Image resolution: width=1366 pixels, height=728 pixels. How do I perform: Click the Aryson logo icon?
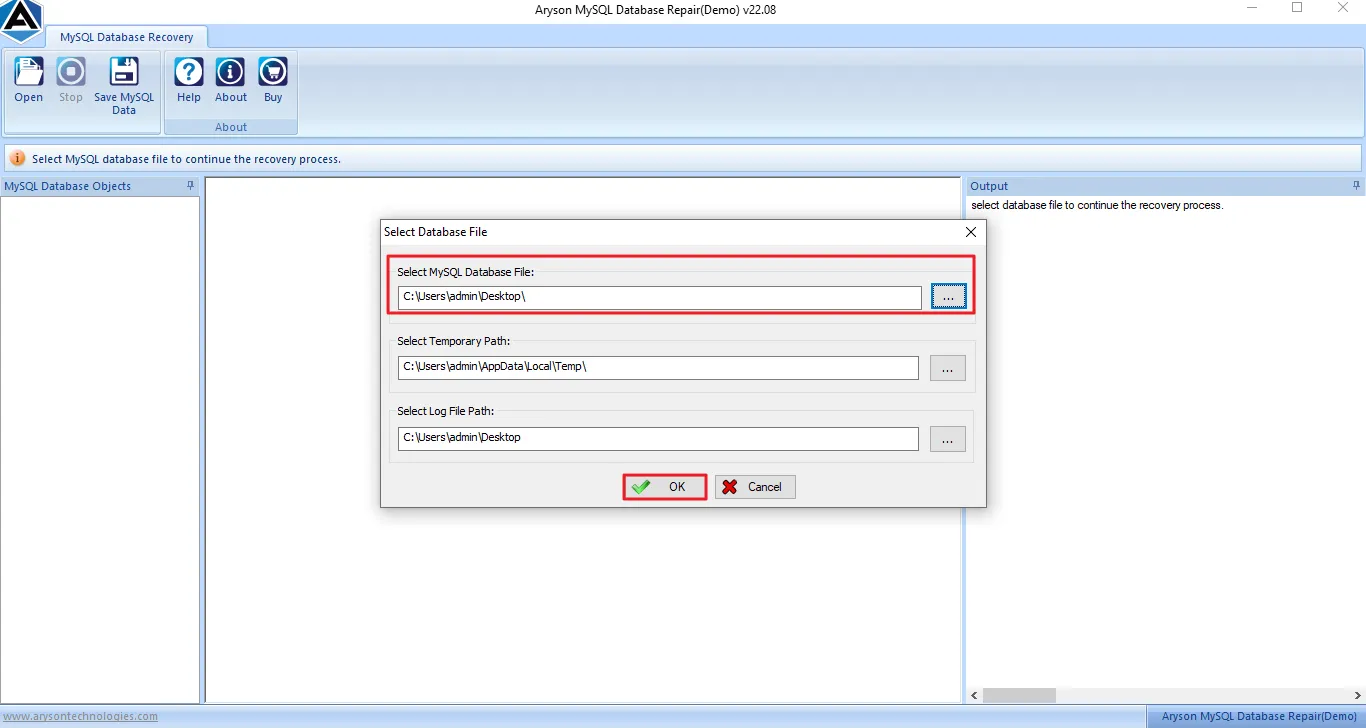tap(20, 20)
